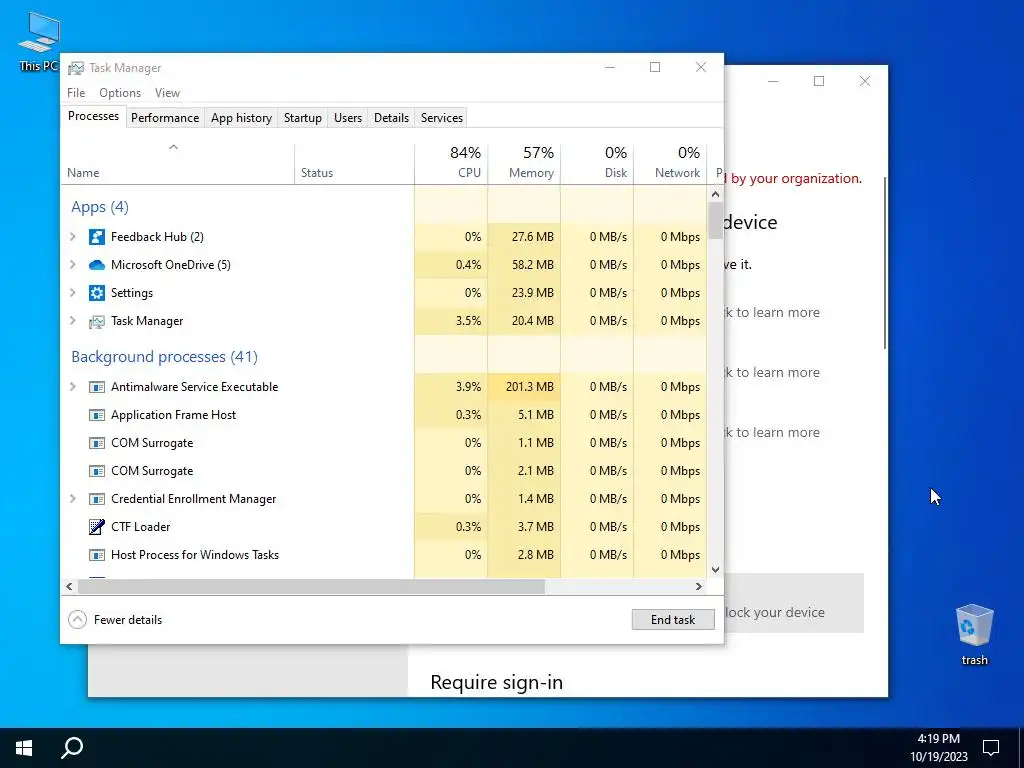Click the Task Manager row icon
The width and height of the screenshot is (1024, 768).
coord(97,321)
